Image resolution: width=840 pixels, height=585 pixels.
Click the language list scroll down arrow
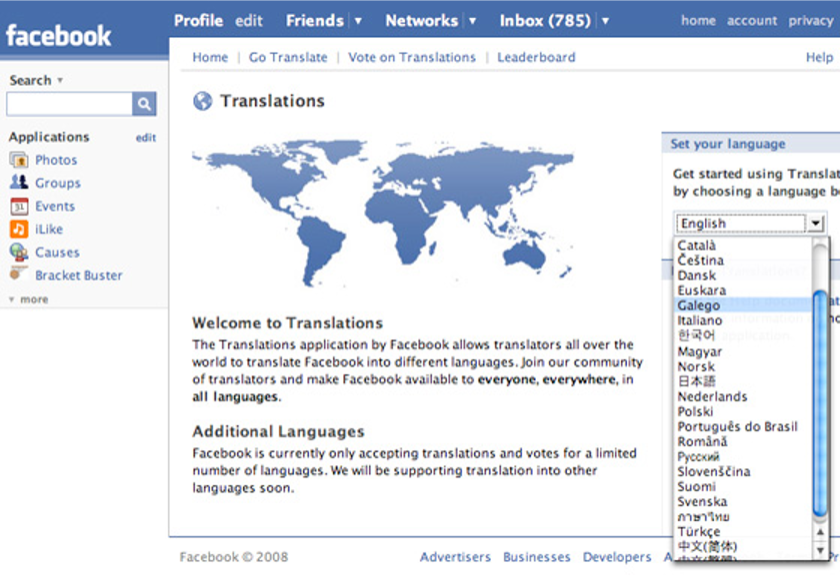pyautogui.click(x=820, y=550)
